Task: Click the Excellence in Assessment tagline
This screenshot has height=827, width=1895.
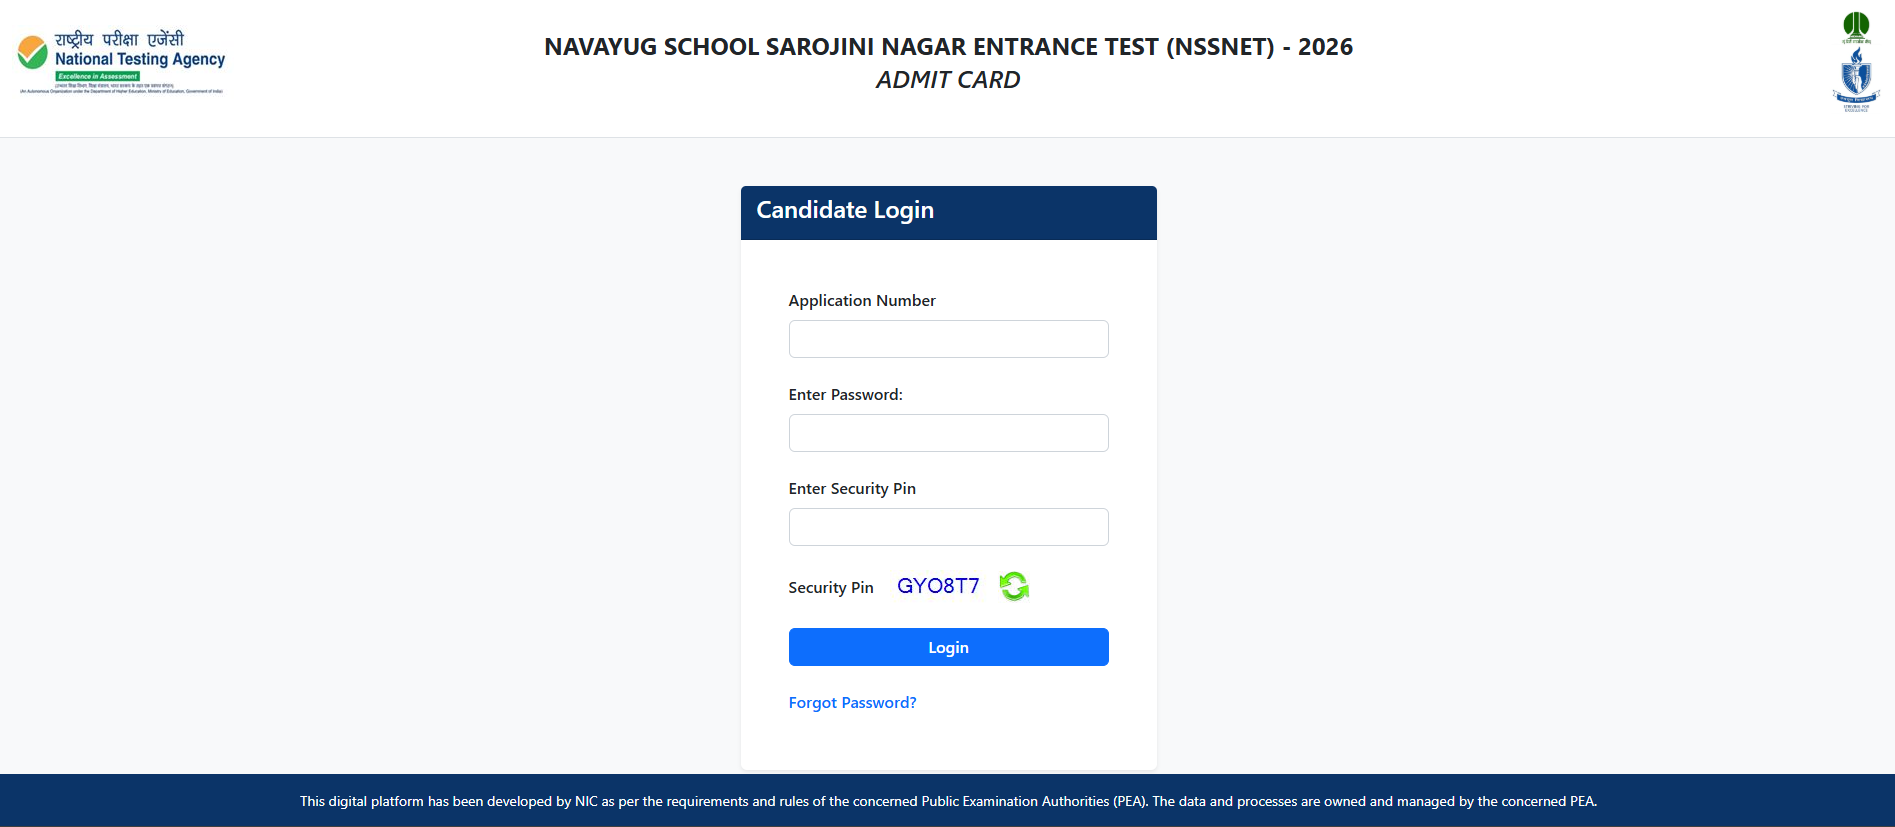Action: (x=98, y=76)
